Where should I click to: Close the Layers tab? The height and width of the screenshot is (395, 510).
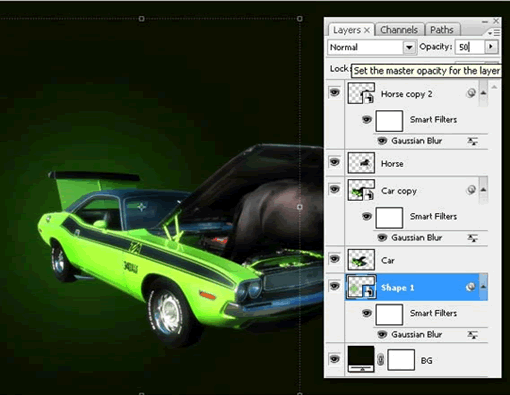pyautogui.click(x=367, y=30)
